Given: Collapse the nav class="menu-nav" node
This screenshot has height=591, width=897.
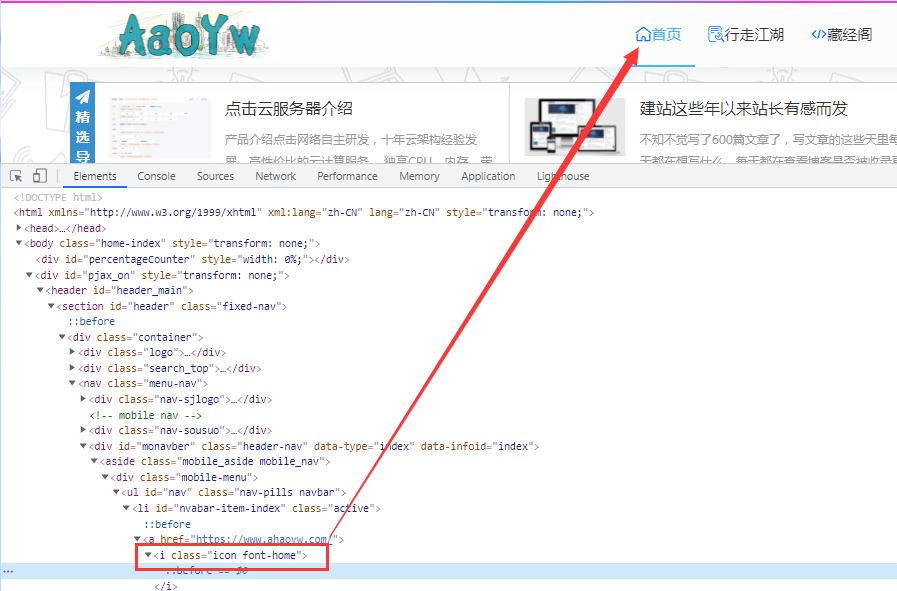Looking at the screenshot, I should pos(72,384).
